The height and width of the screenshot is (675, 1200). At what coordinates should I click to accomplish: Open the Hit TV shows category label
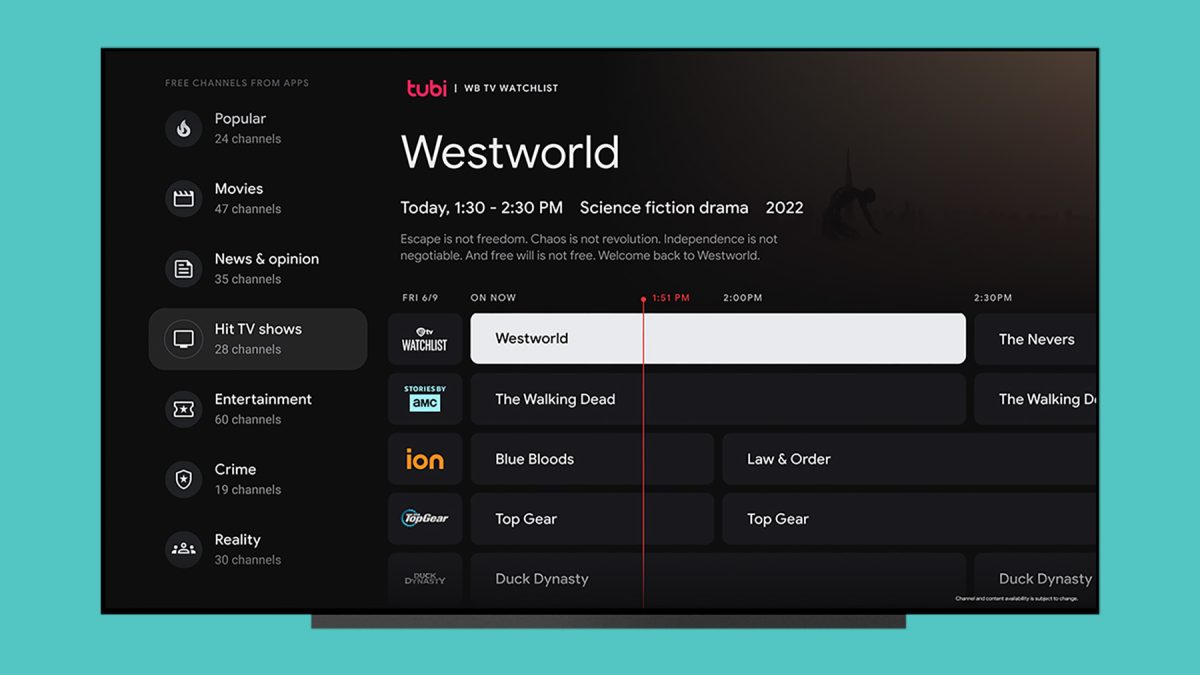[258, 329]
